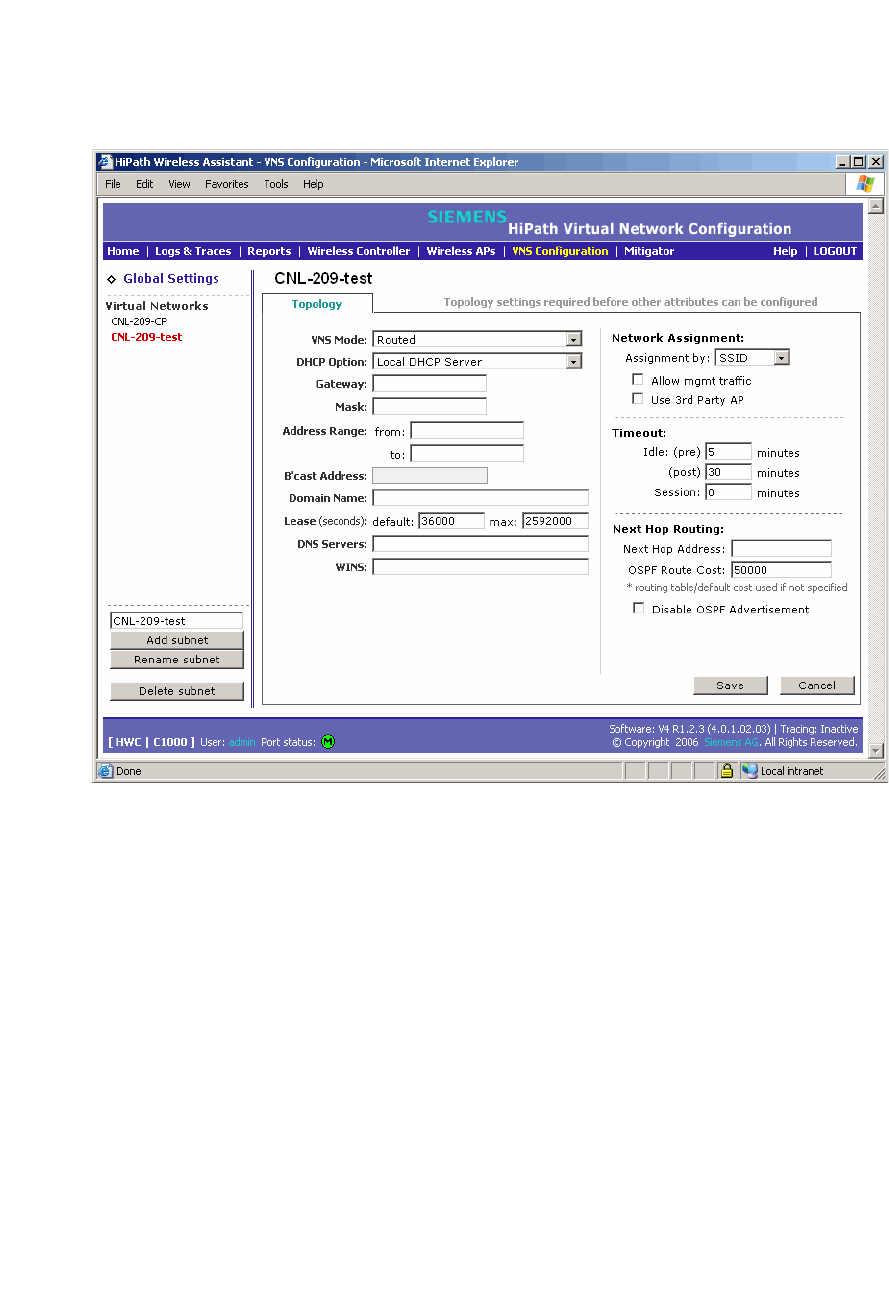
Task: Click the Idle (pre) timeout field
Action: [x=728, y=452]
